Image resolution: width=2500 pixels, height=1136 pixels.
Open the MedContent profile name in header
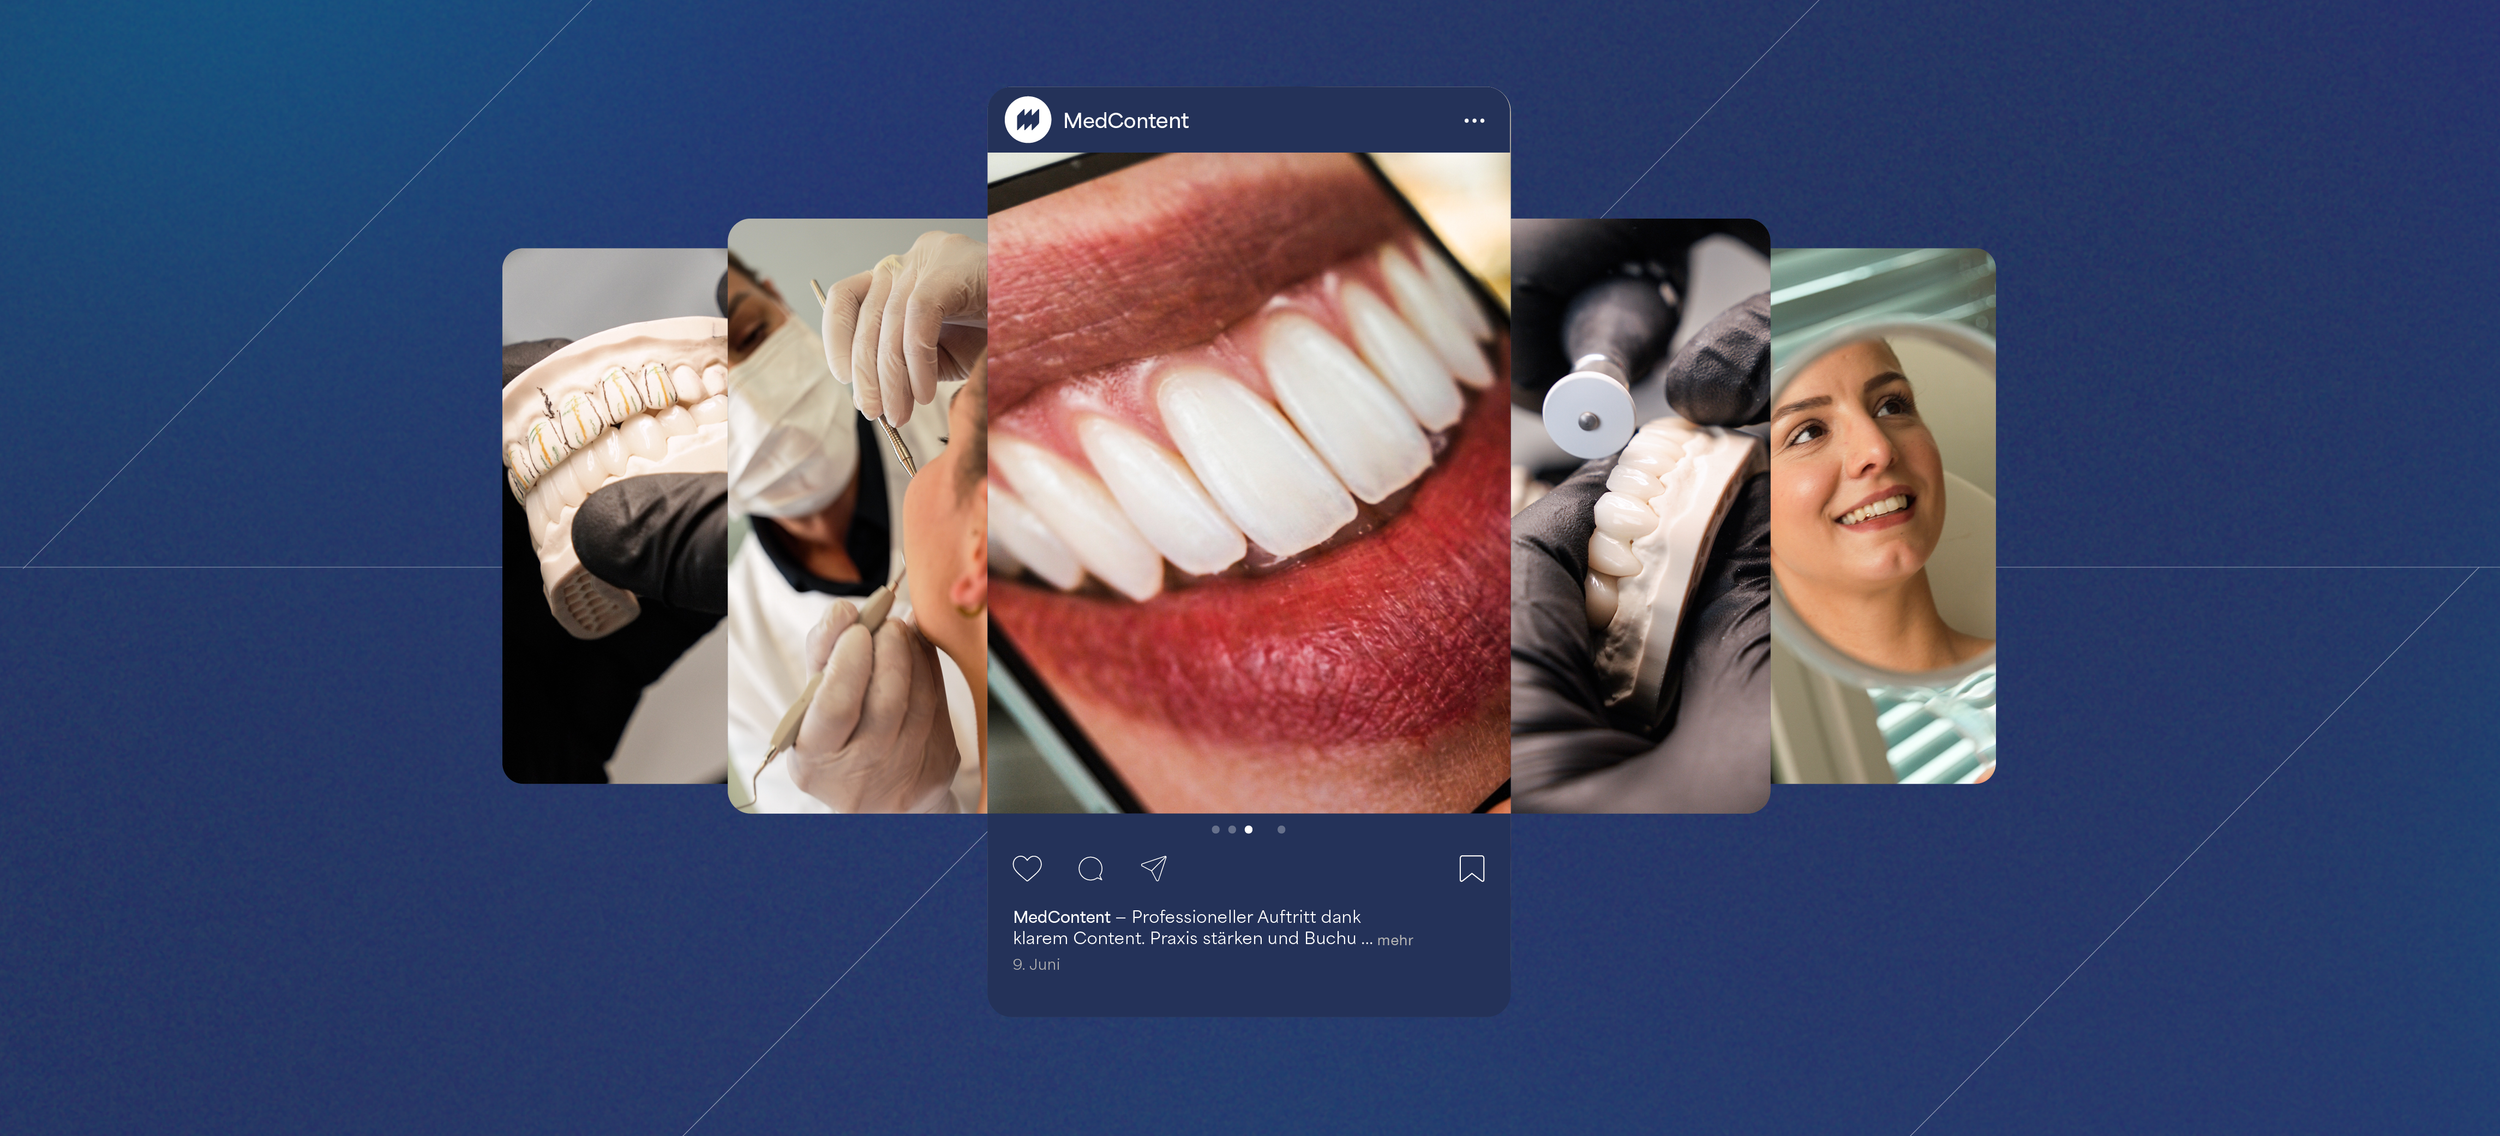(1126, 121)
